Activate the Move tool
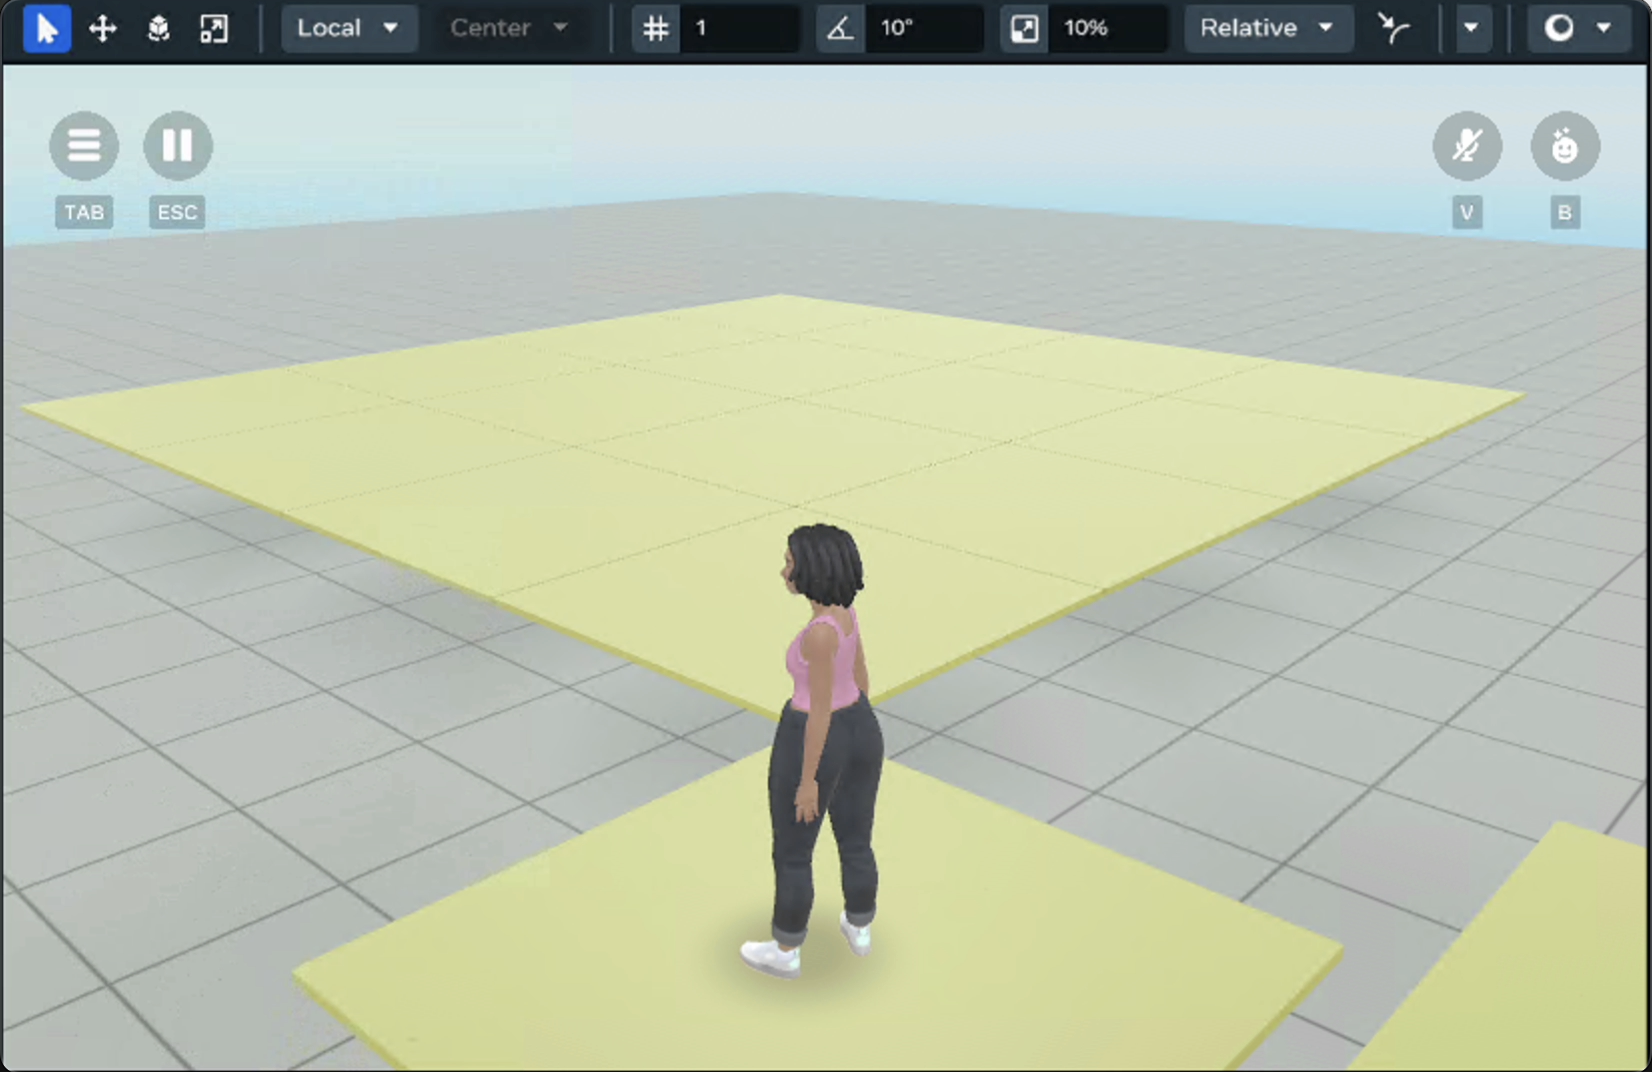The width and height of the screenshot is (1652, 1072). [102, 28]
